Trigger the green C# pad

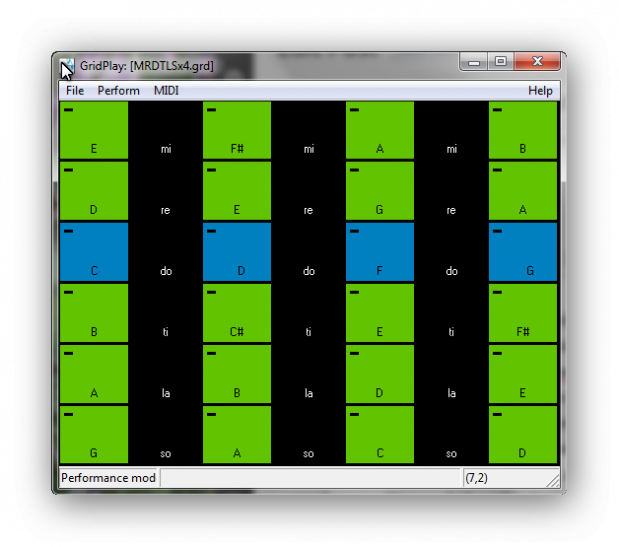pos(237,313)
